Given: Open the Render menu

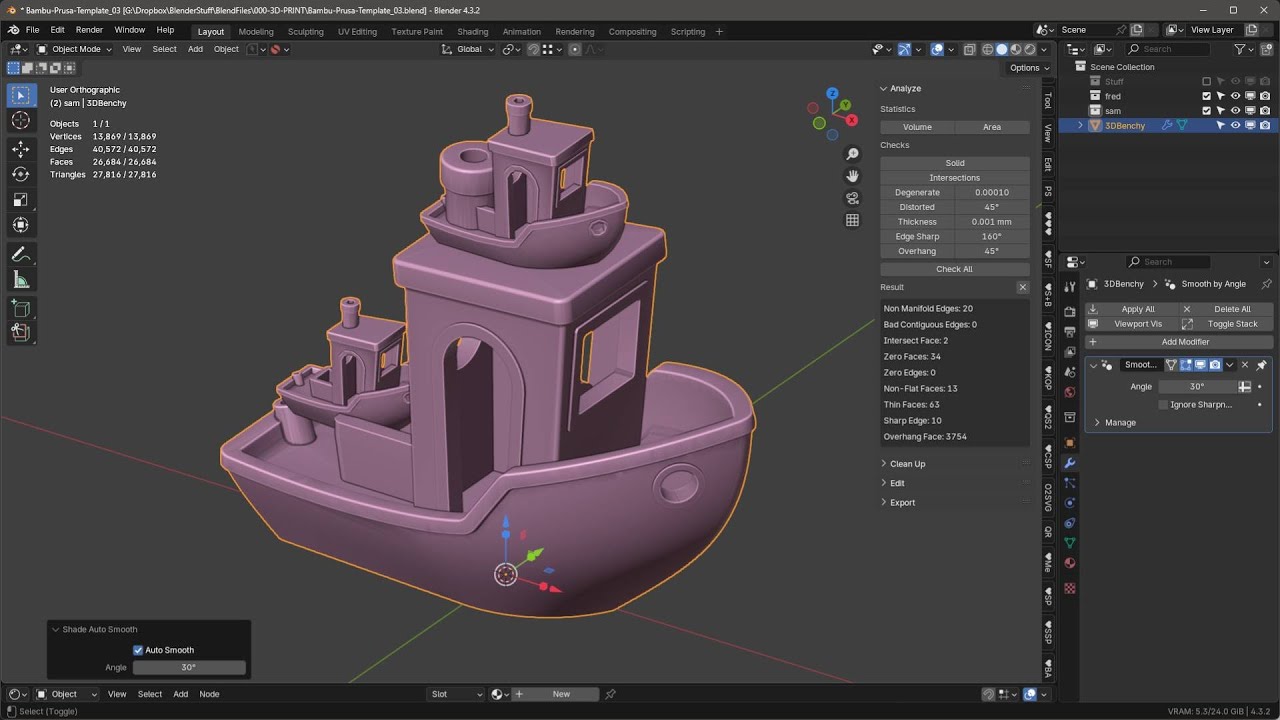Looking at the screenshot, I should [x=89, y=30].
